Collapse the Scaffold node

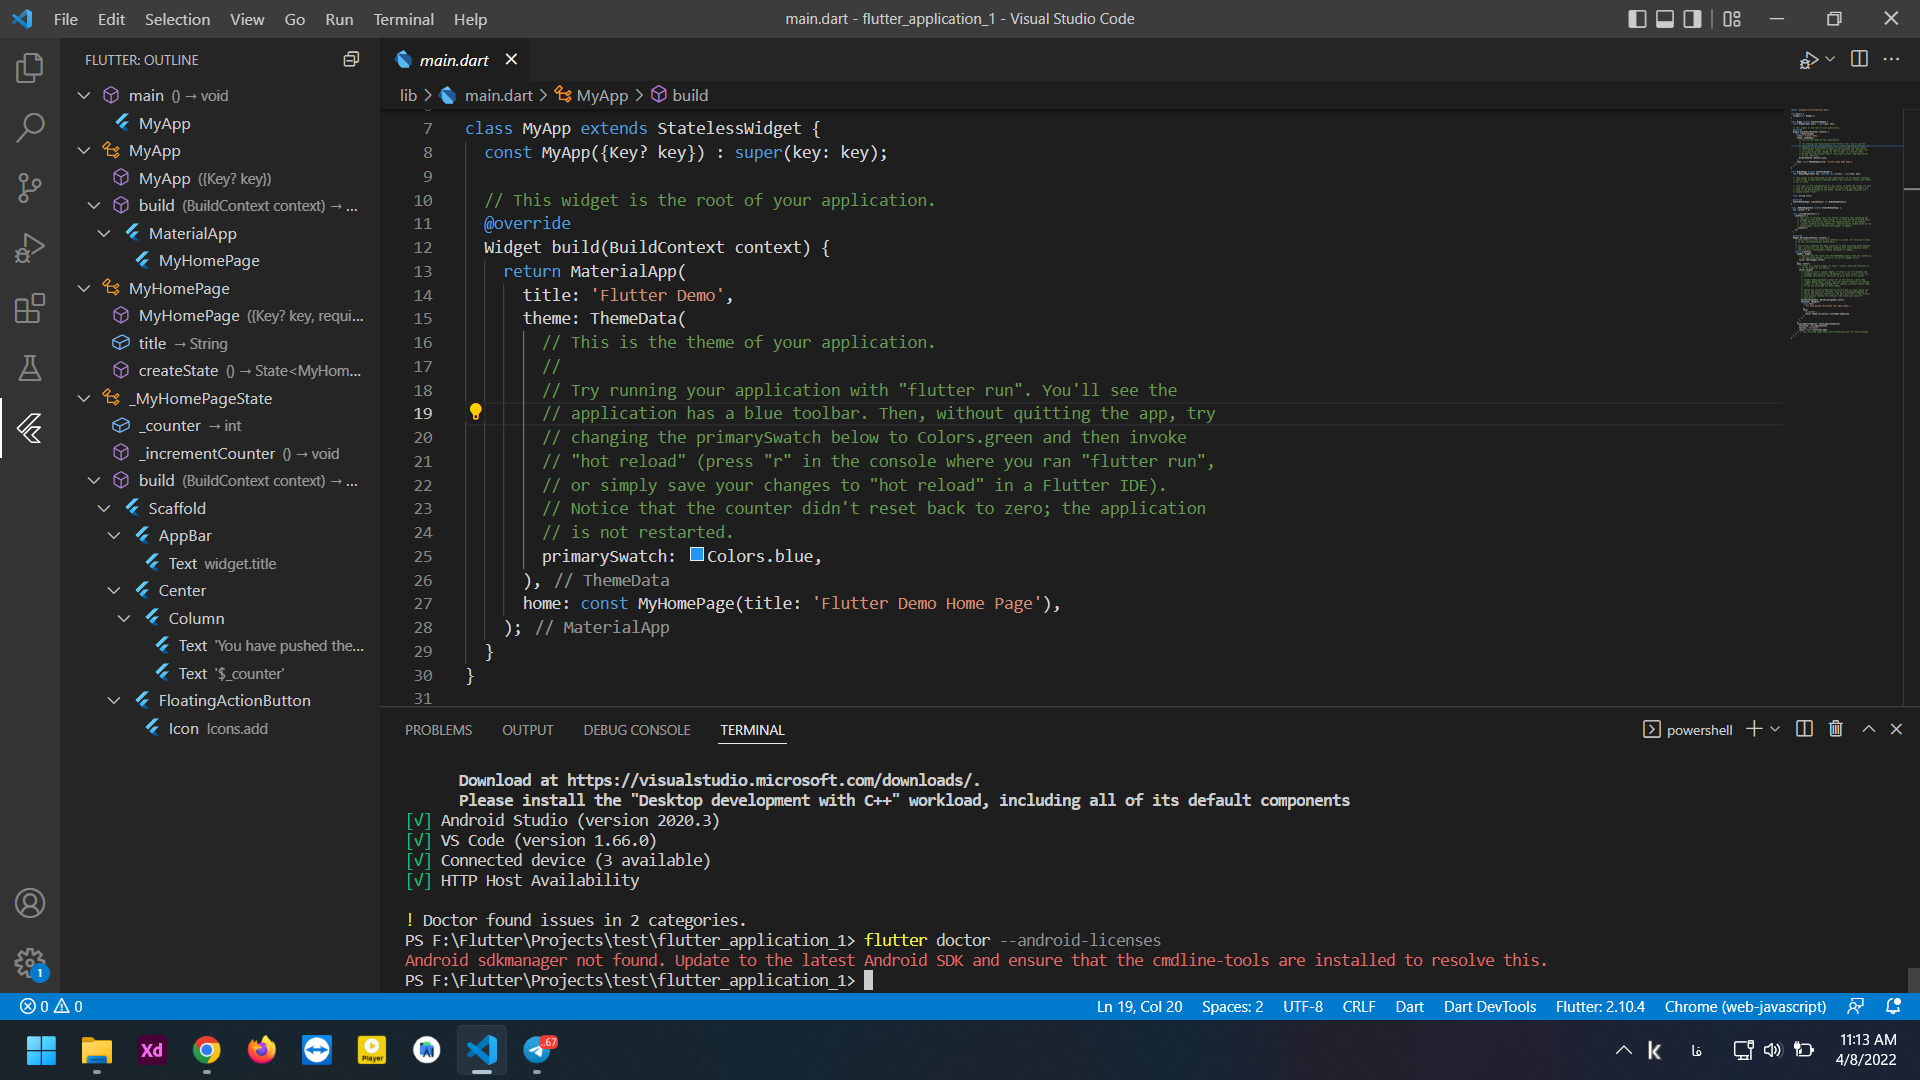[x=104, y=508]
